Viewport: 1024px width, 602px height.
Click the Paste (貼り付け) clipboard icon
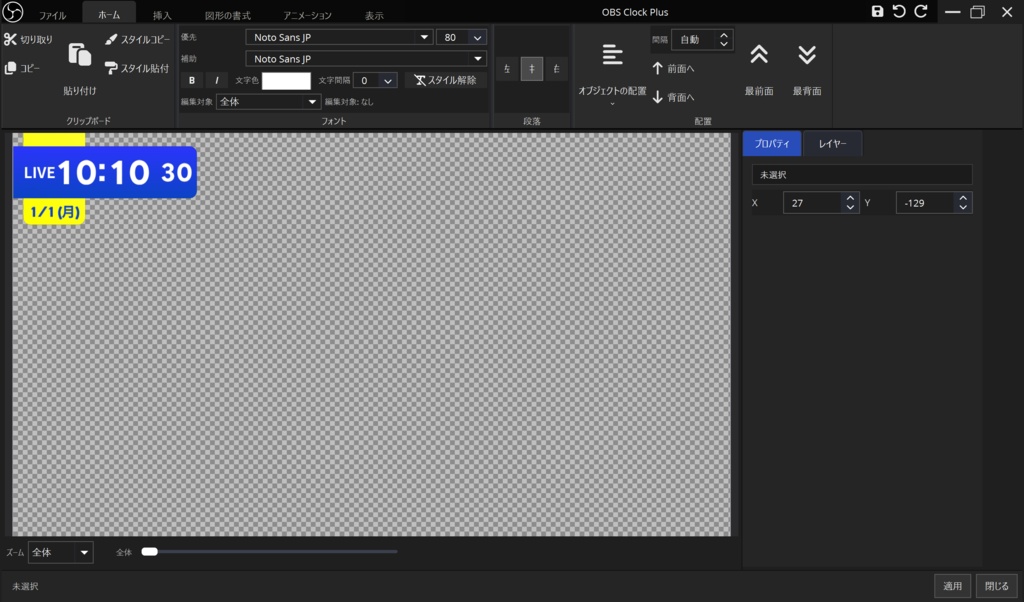80,55
